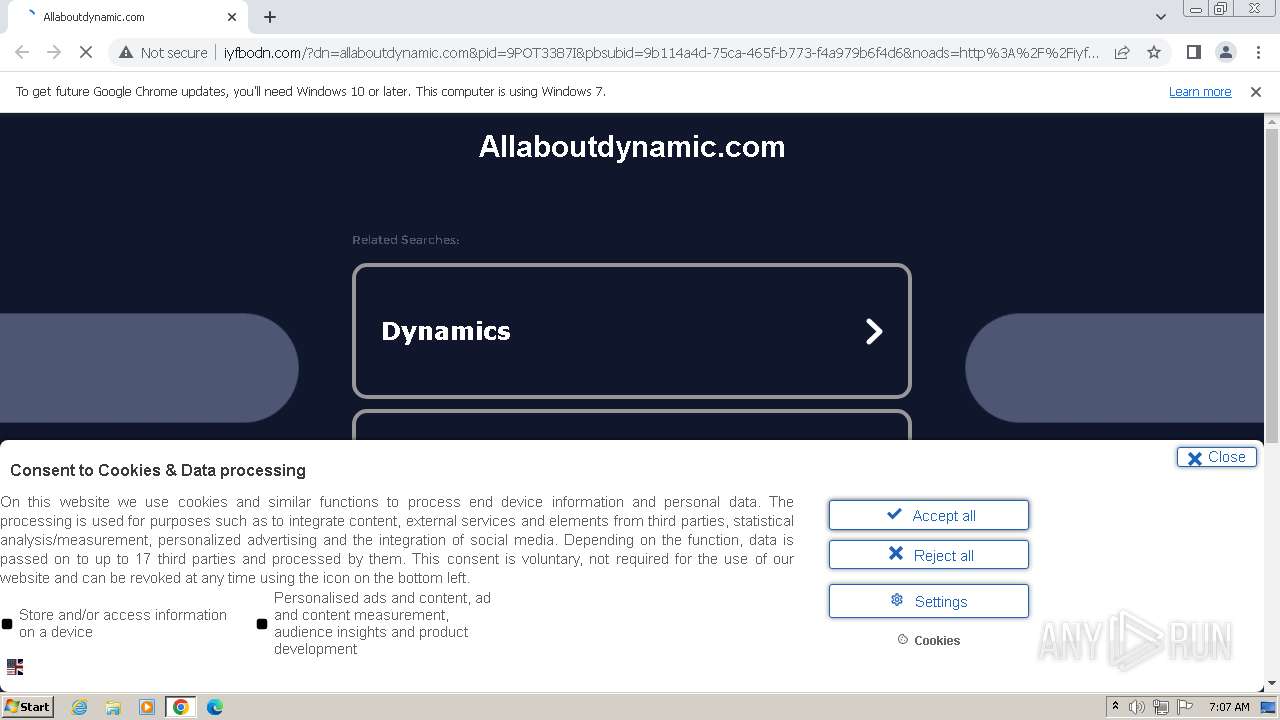Click the Consent to Cookies heading text
This screenshot has width=1280, height=720.
(x=158, y=470)
